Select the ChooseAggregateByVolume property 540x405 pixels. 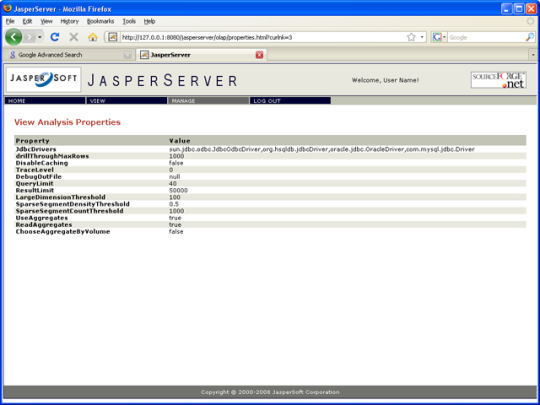(x=63, y=232)
